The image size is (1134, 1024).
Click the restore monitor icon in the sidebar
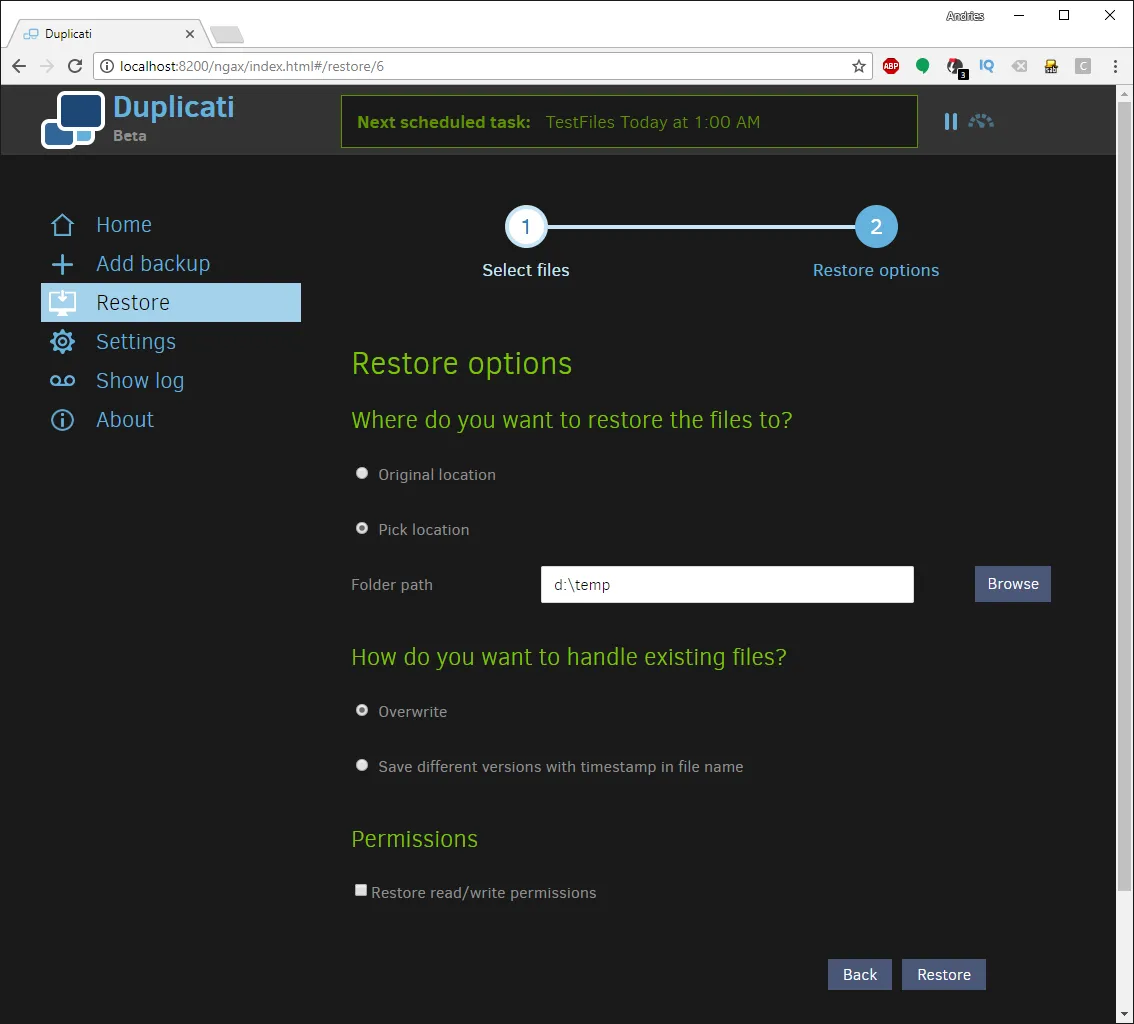(62, 302)
